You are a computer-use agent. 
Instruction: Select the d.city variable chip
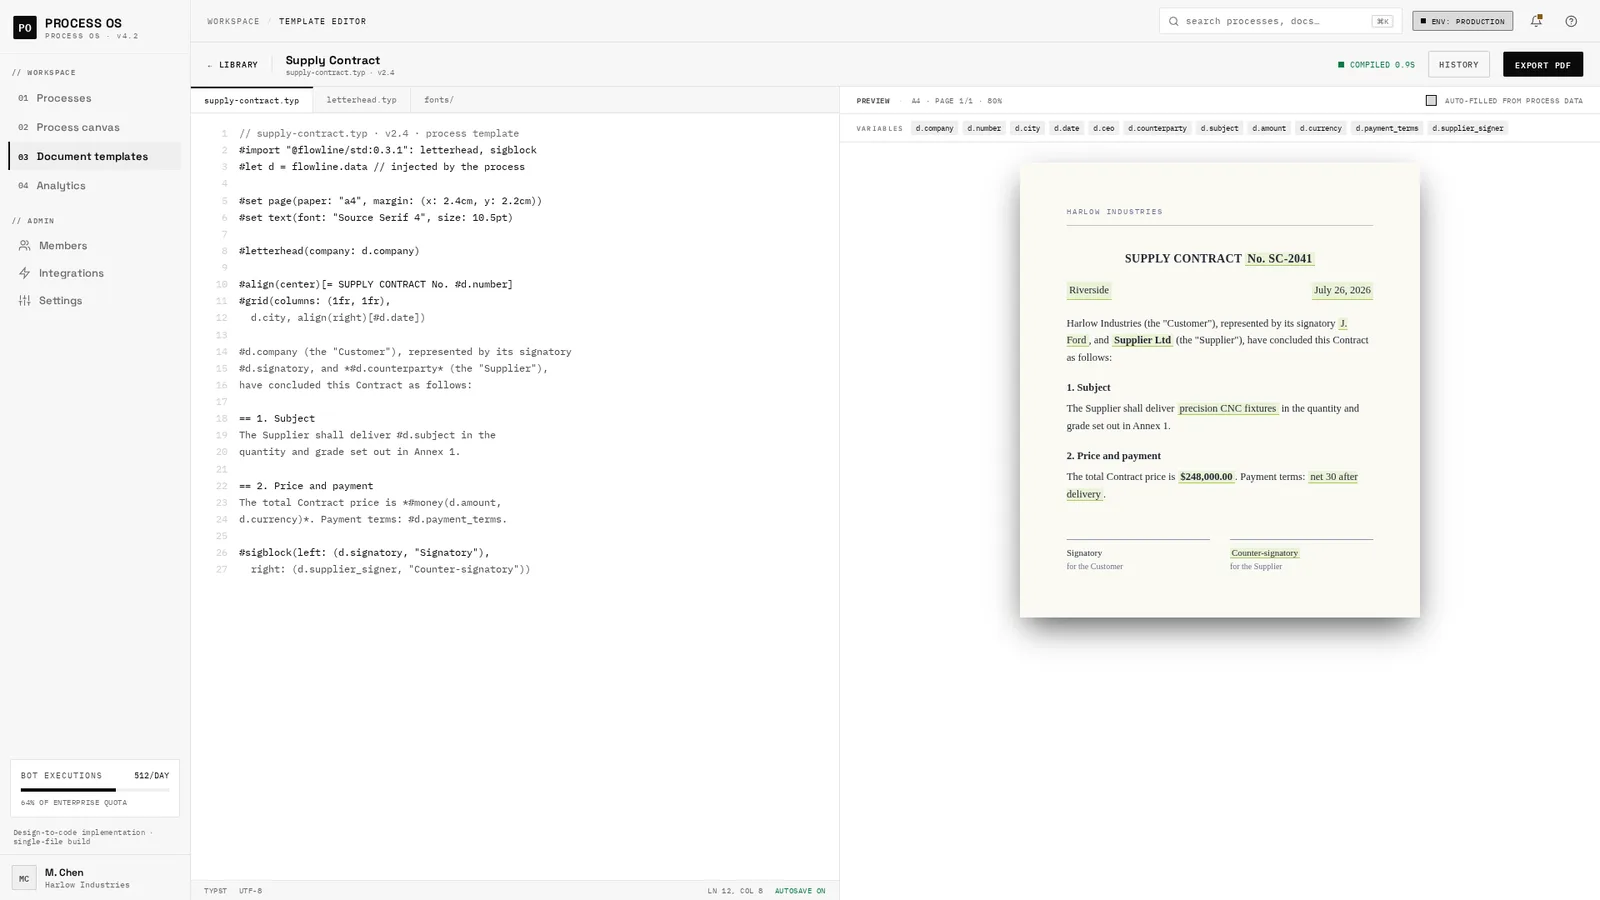1027,128
